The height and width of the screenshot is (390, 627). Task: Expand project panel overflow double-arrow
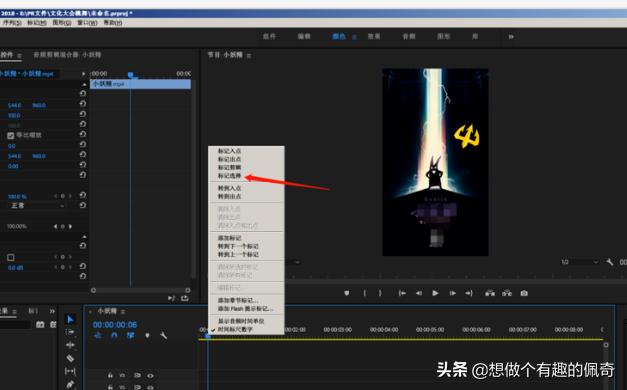pos(52,311)
